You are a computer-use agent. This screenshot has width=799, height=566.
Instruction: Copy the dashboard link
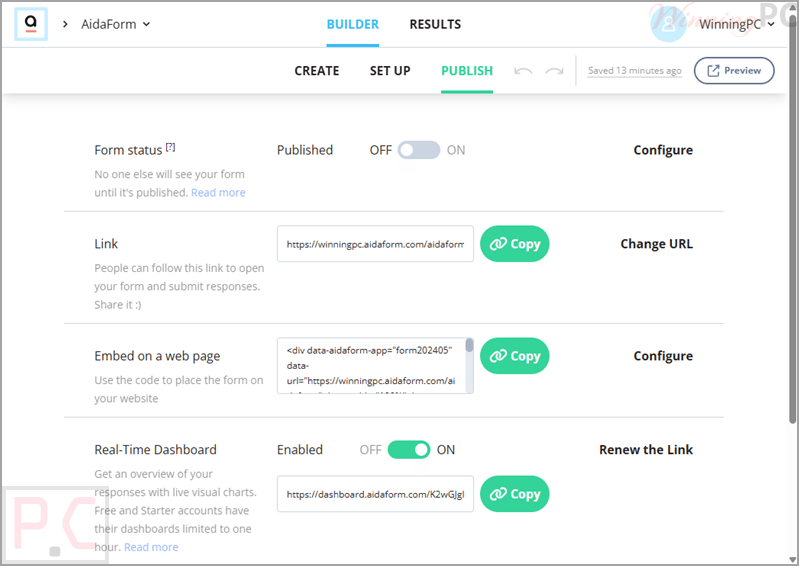tap(515, 494)
